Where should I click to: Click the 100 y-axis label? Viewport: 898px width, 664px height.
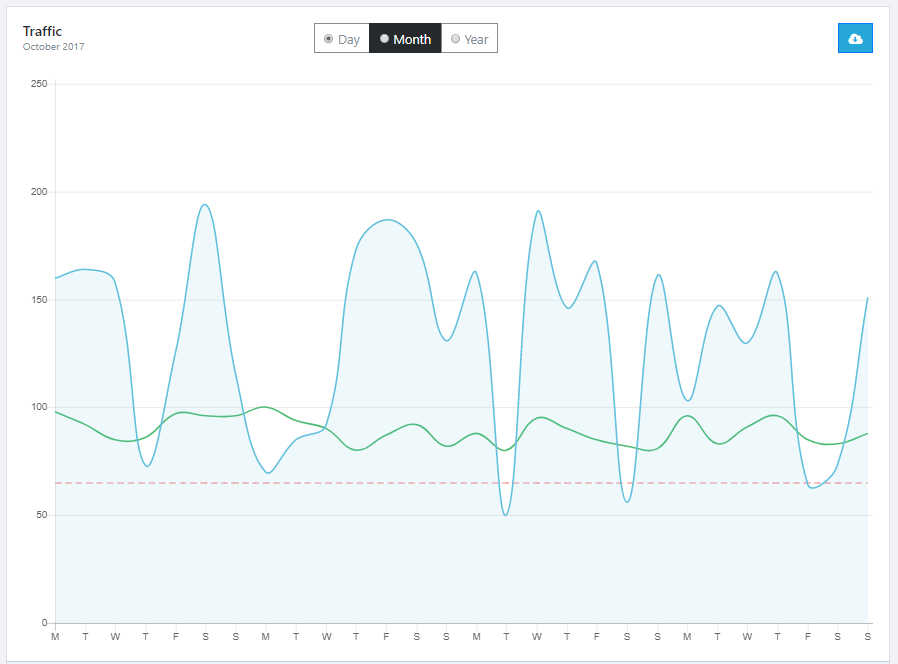[x=39, y=407]
